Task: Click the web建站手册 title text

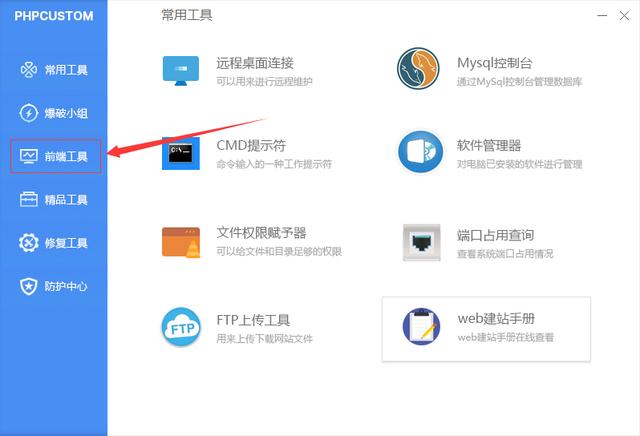Action: [x=496, y=318]
